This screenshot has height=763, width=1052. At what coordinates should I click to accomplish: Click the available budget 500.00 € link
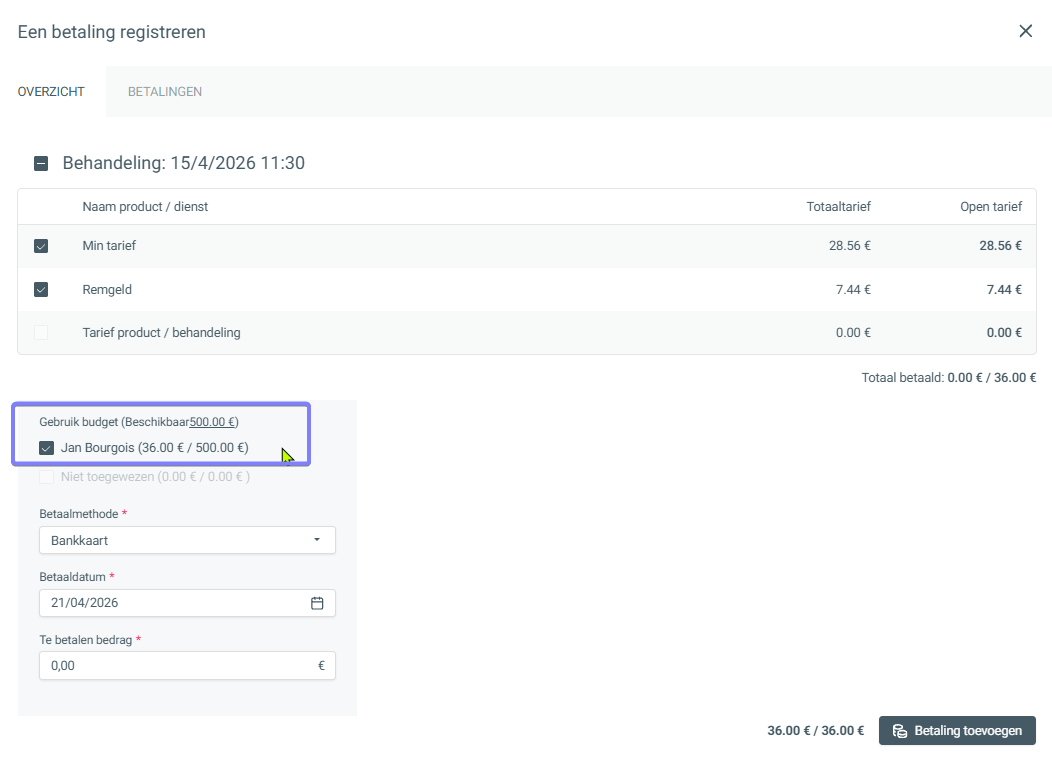pyautogui.click(x=213, y=422)
